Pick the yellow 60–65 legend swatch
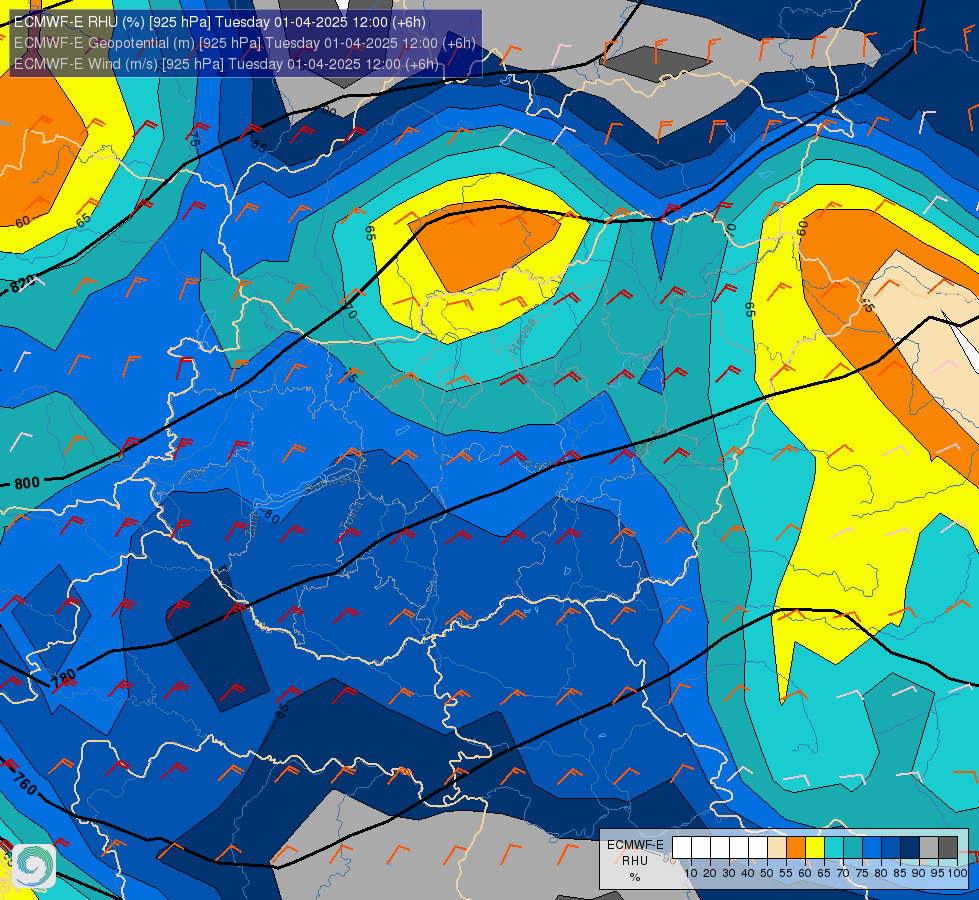This screenshot has width=979, height=900. pyautogui.click(x=815, y=847)
